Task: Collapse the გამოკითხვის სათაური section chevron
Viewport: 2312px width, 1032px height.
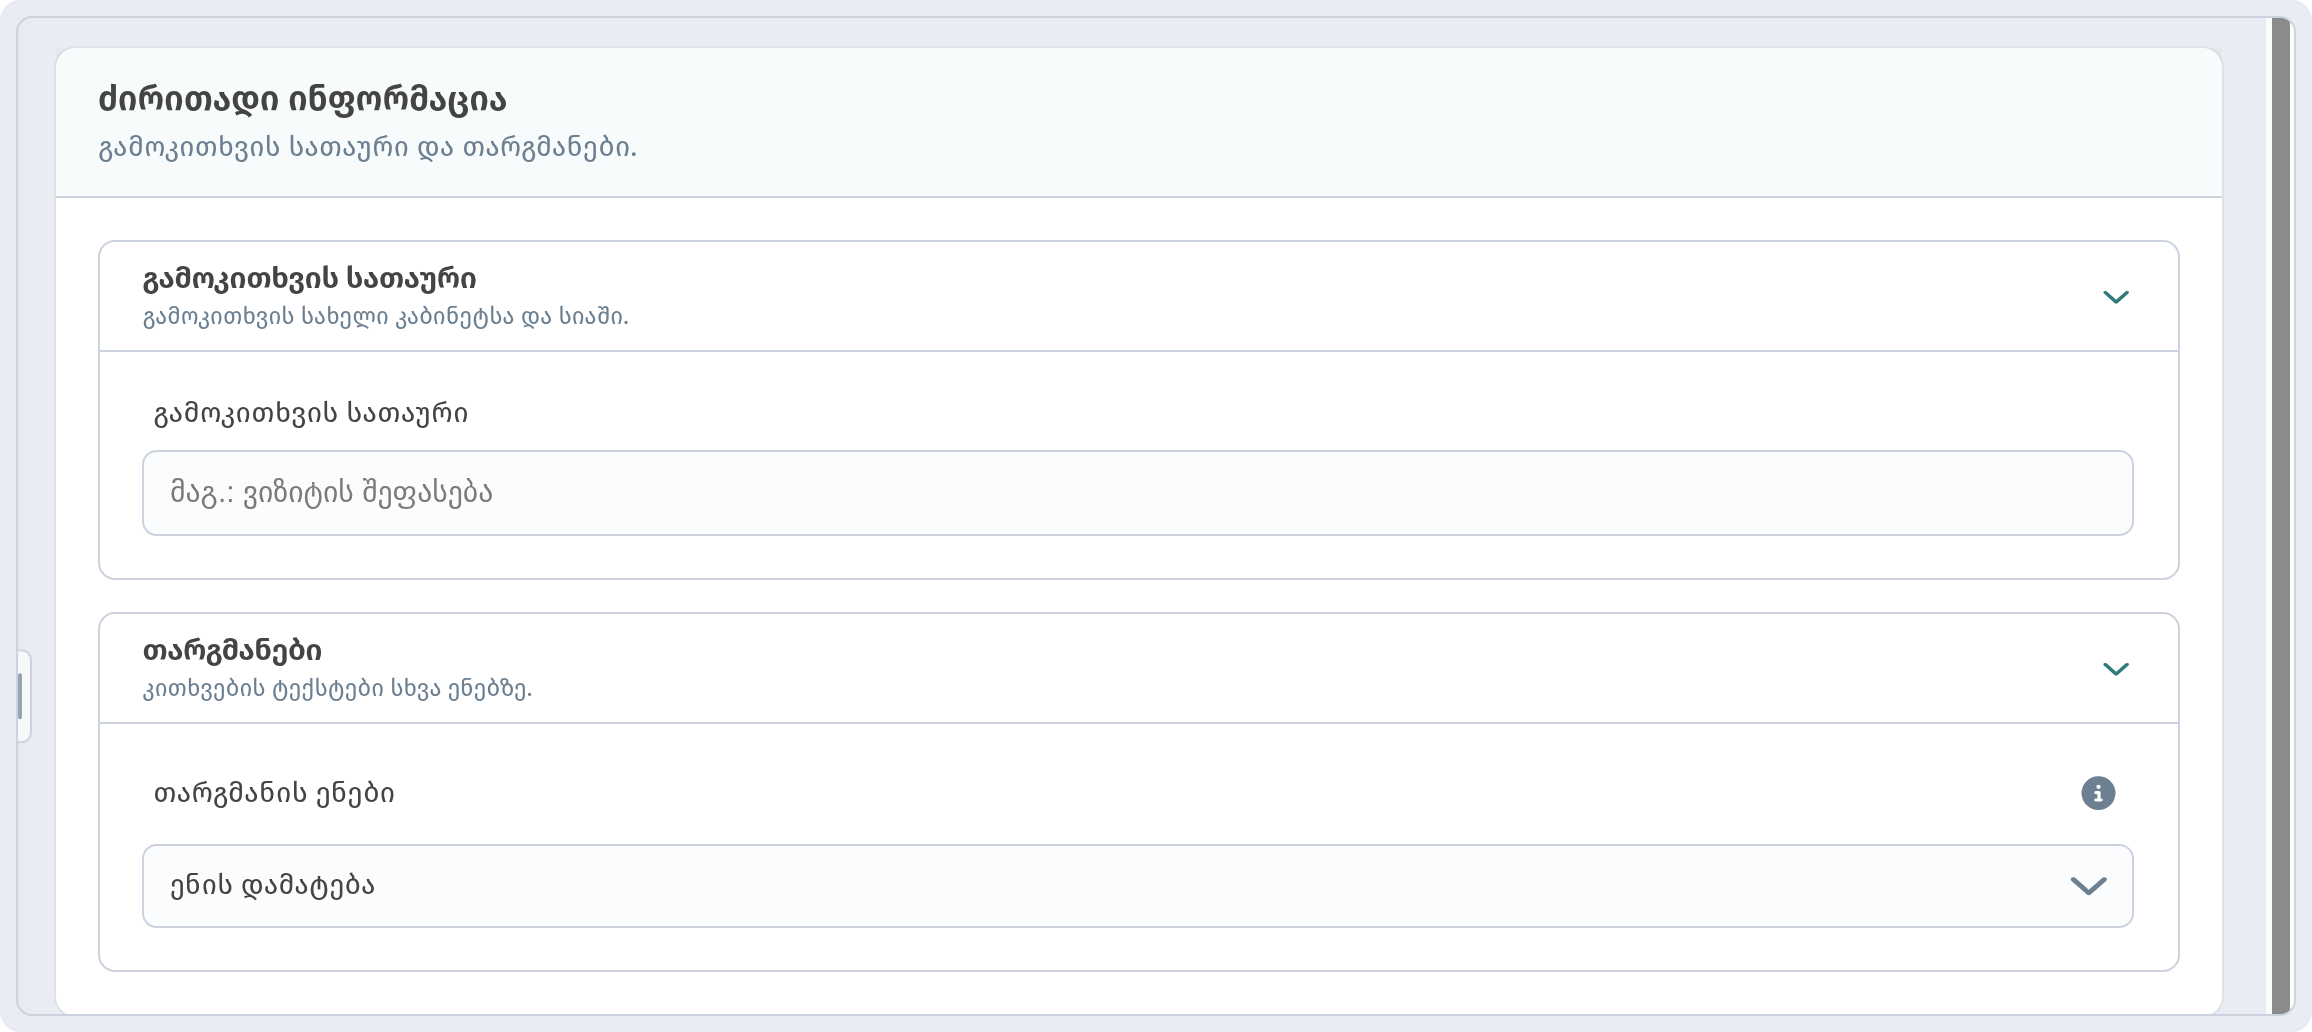Action: 2116,297
